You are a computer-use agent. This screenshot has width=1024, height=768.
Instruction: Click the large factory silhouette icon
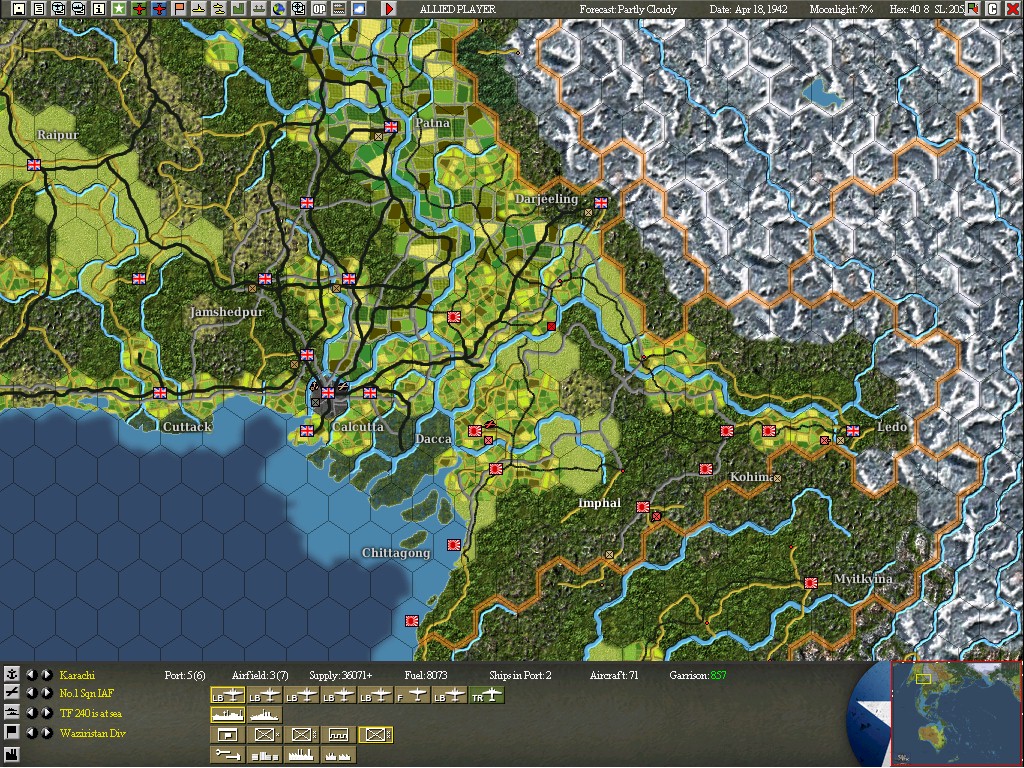[301, 754]
